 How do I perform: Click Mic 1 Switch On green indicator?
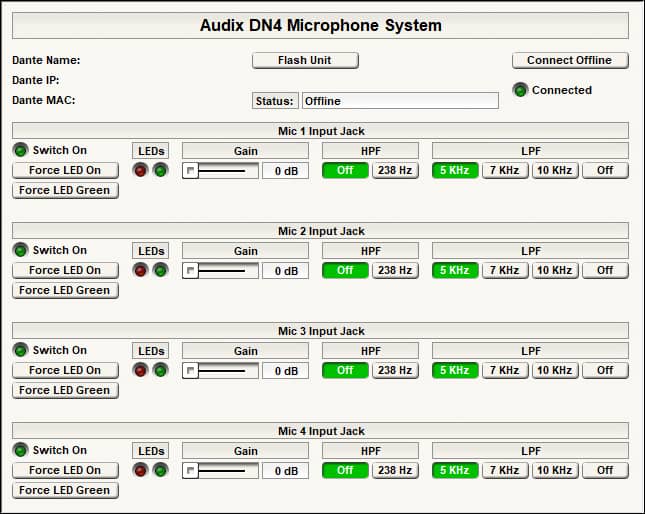coord(20,150)
